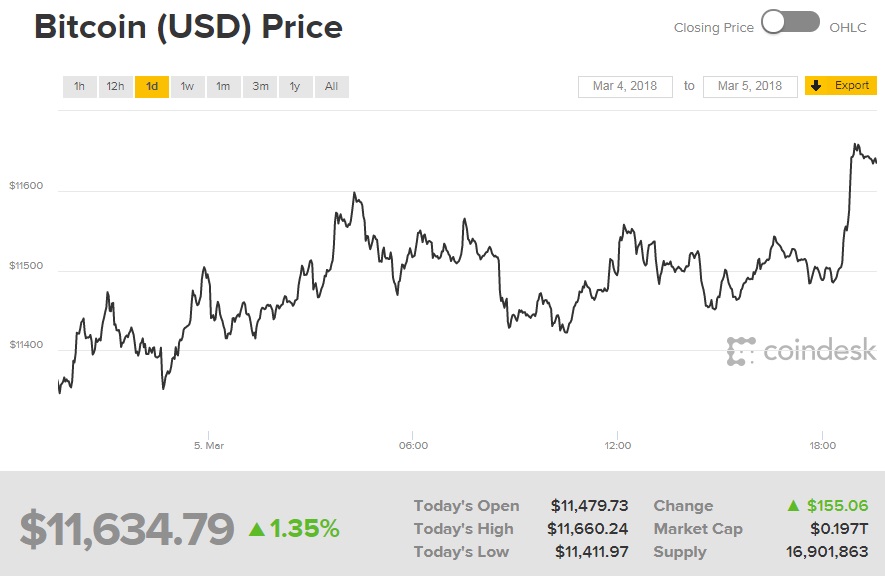Select the 1y yearly range
885x576 pixels.
point(295,86)
